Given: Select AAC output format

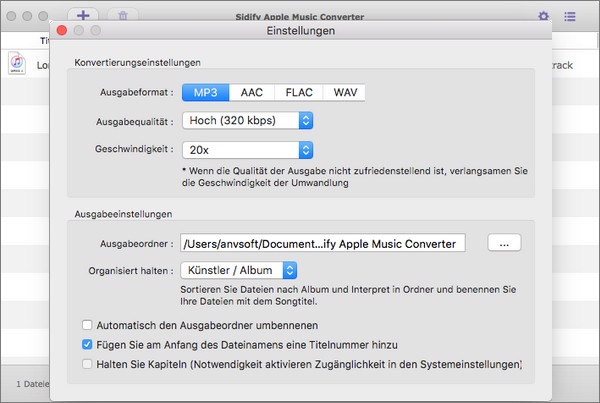Looking at the screenshot, I should (252, 92).
